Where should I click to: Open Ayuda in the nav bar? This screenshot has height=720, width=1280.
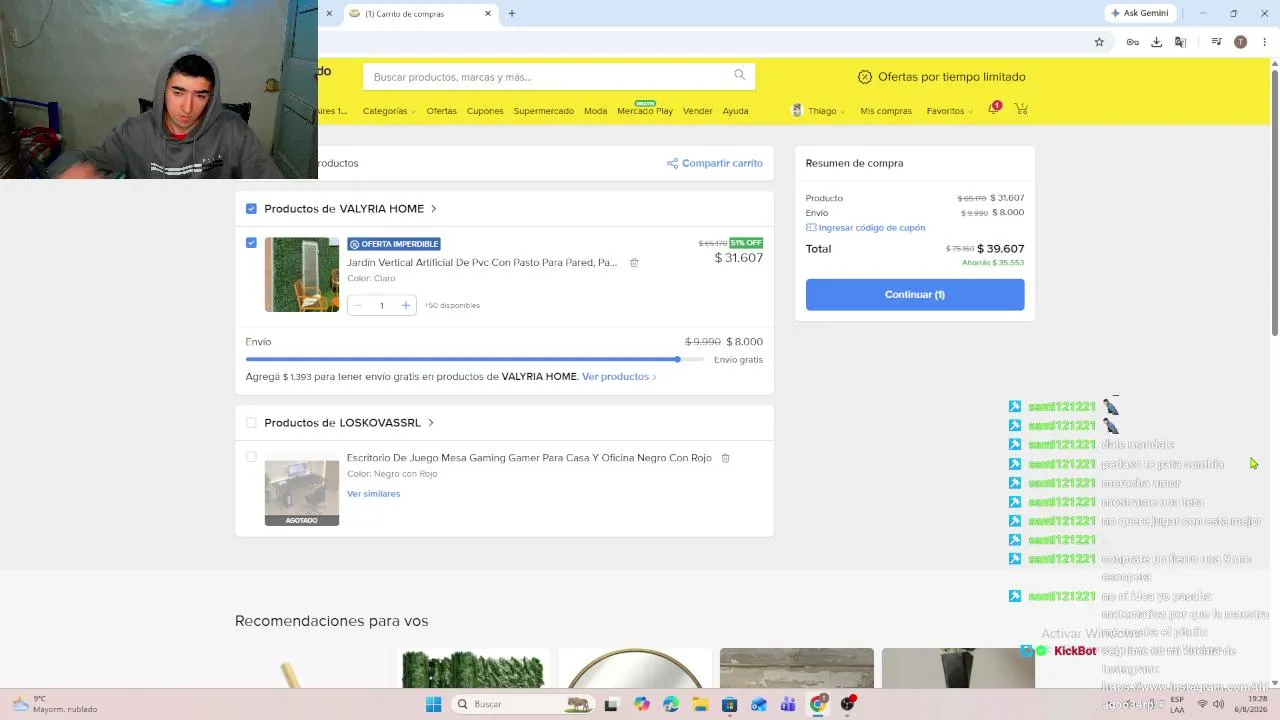(x=735, y=111)
